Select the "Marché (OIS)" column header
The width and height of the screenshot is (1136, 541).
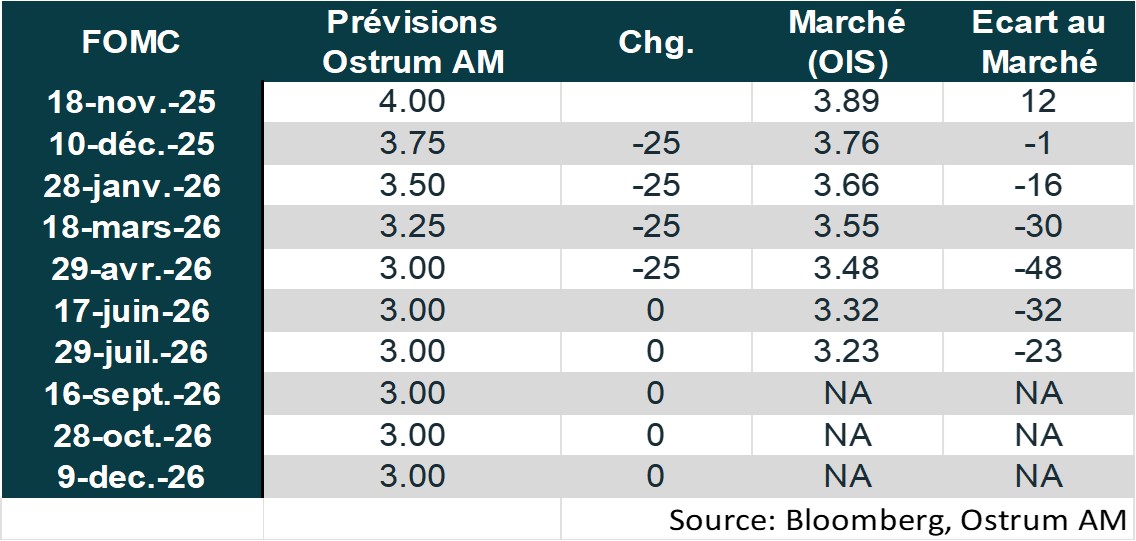846,42
